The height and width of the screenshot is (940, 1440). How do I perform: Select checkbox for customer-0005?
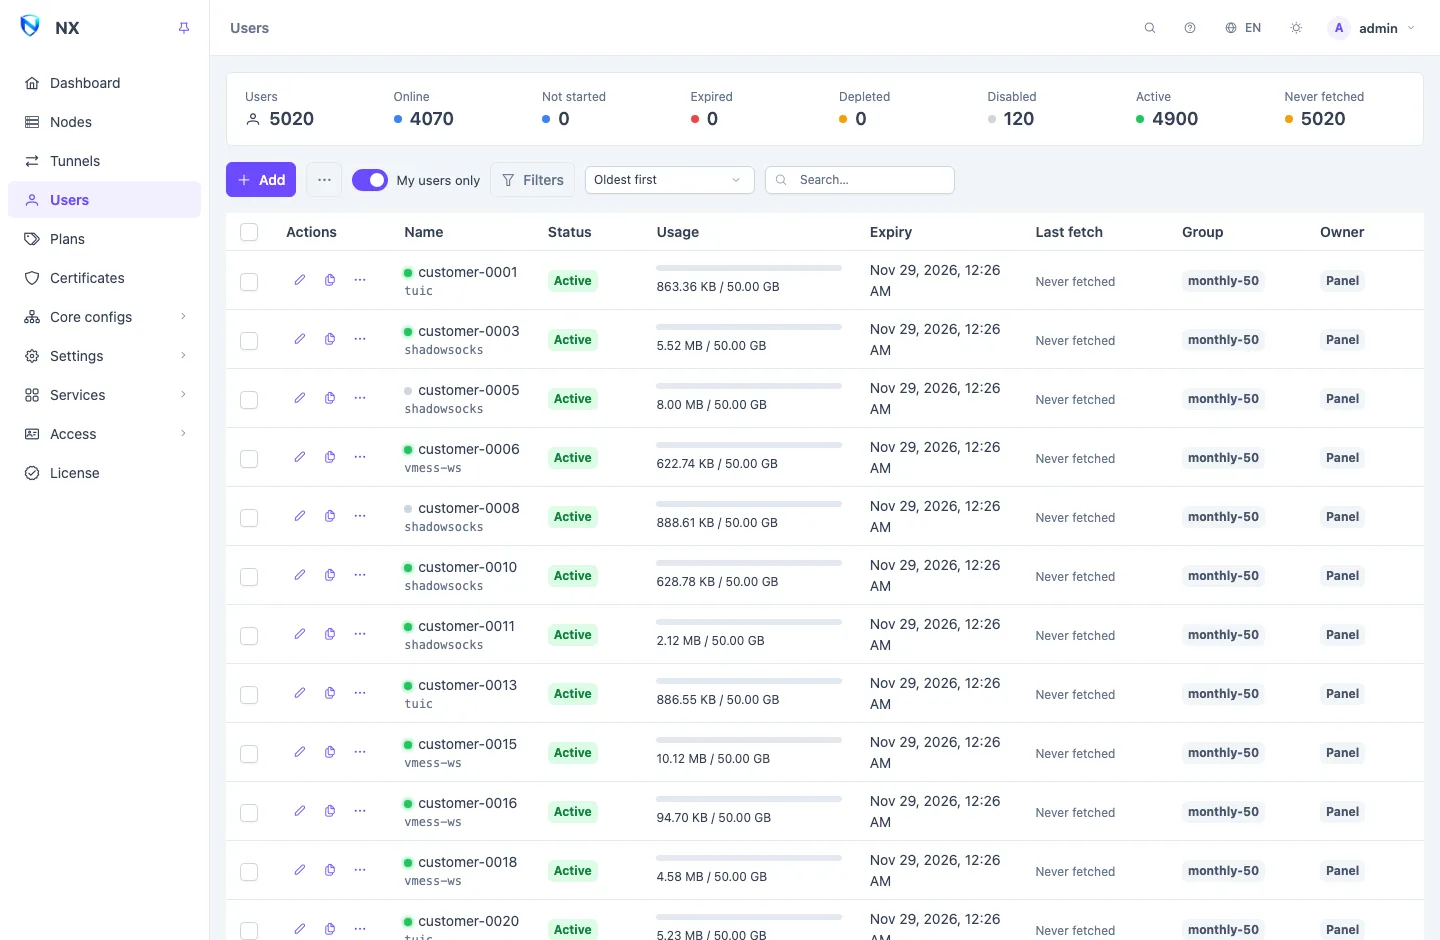point(249,400)
